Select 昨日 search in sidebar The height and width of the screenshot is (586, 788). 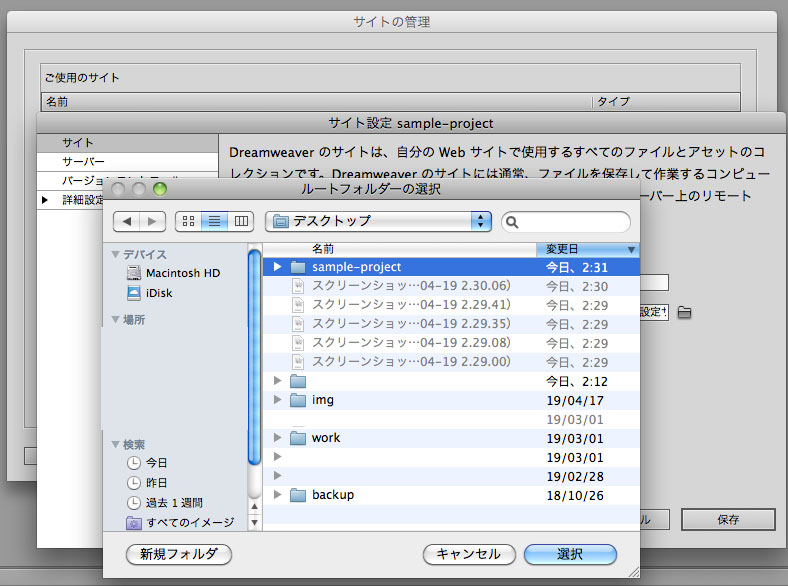coord(147,483)
